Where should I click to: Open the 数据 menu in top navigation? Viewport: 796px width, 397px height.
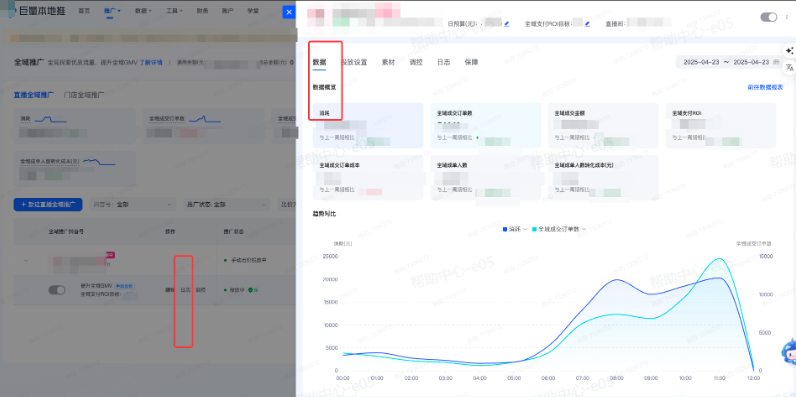point(143,11)
